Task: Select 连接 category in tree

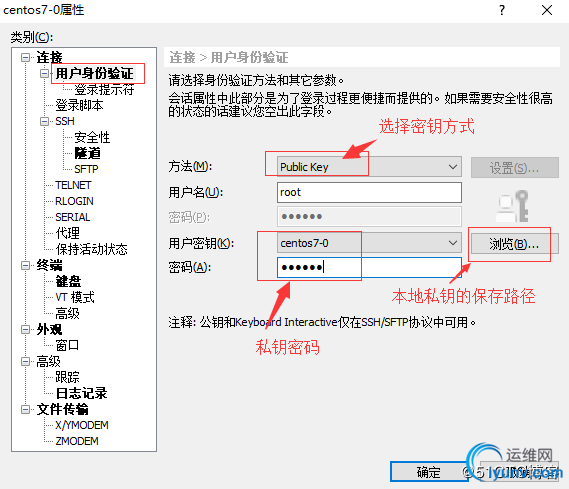Action: pos(49,58)
